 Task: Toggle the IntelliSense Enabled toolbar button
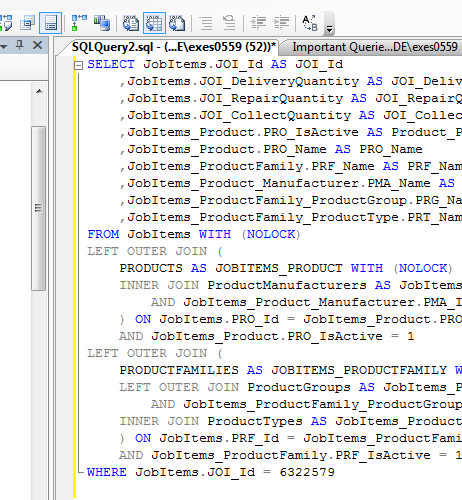point(50,23)
